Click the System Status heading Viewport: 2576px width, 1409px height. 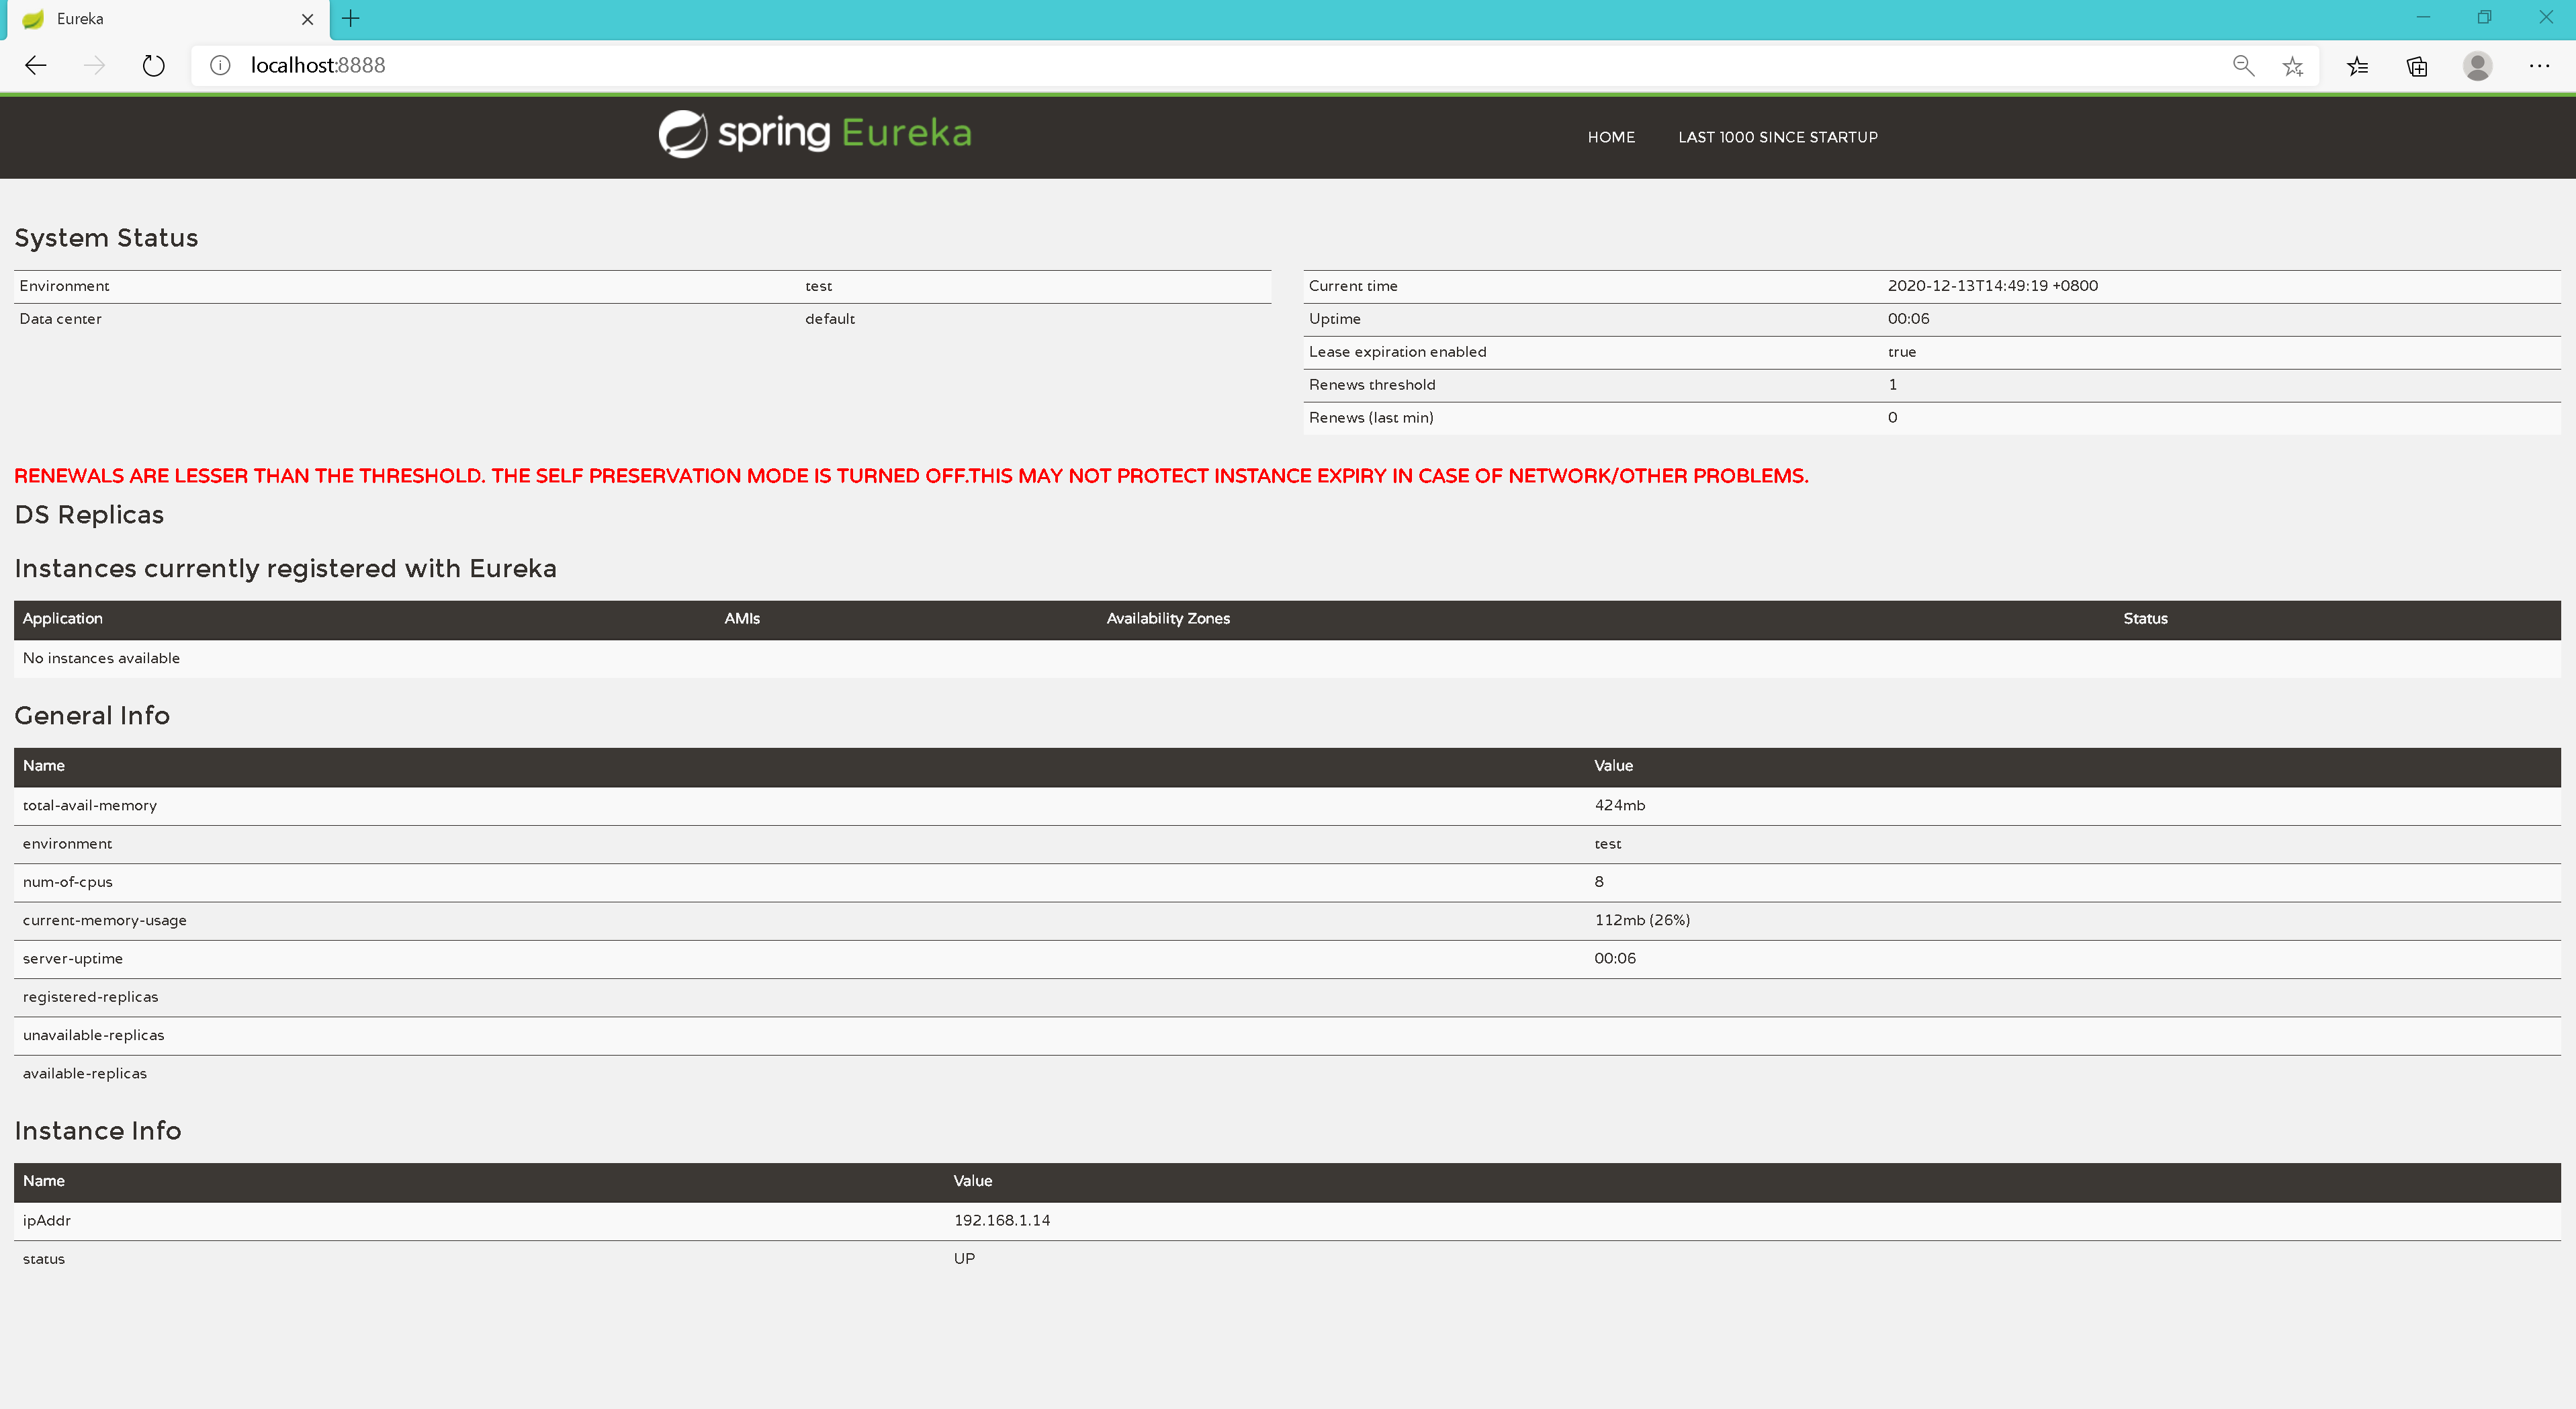pos(106,238)
